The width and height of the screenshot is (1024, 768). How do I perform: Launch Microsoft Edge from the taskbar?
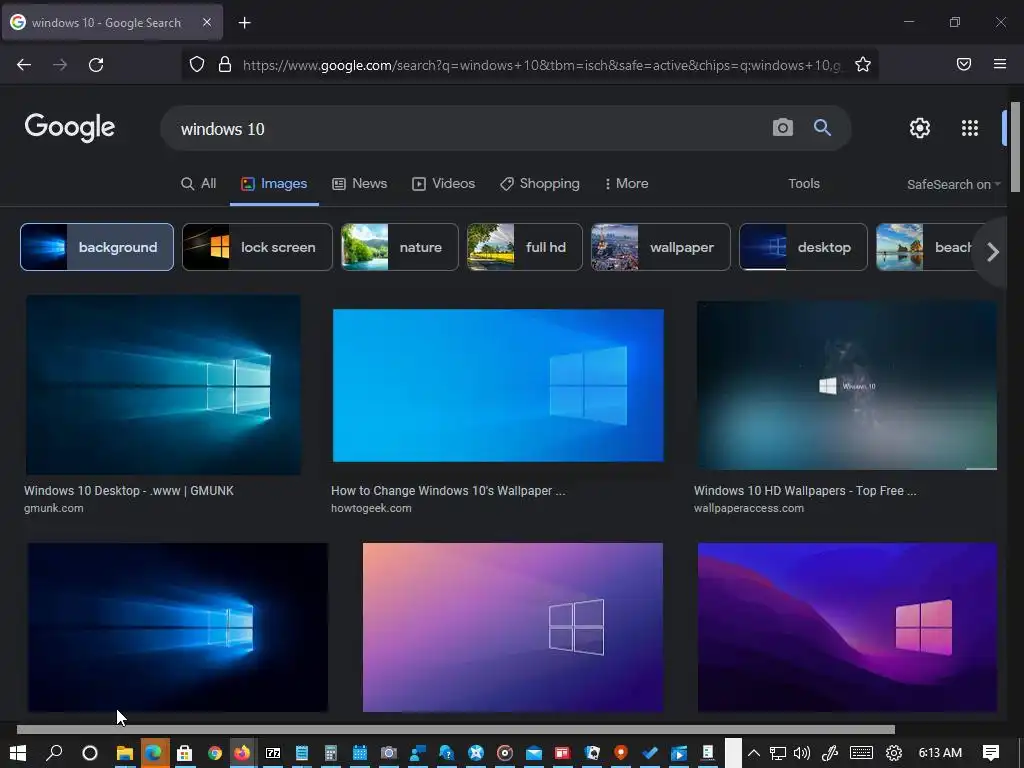[x=154, y=753]
